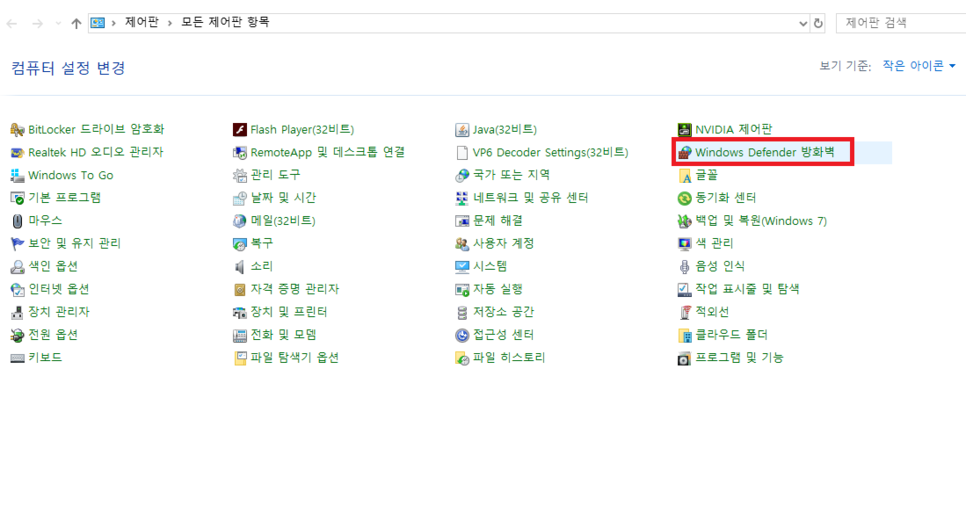Open the Java(32비트) icon
The image size is (966, 528).
(x=462, y=129)
